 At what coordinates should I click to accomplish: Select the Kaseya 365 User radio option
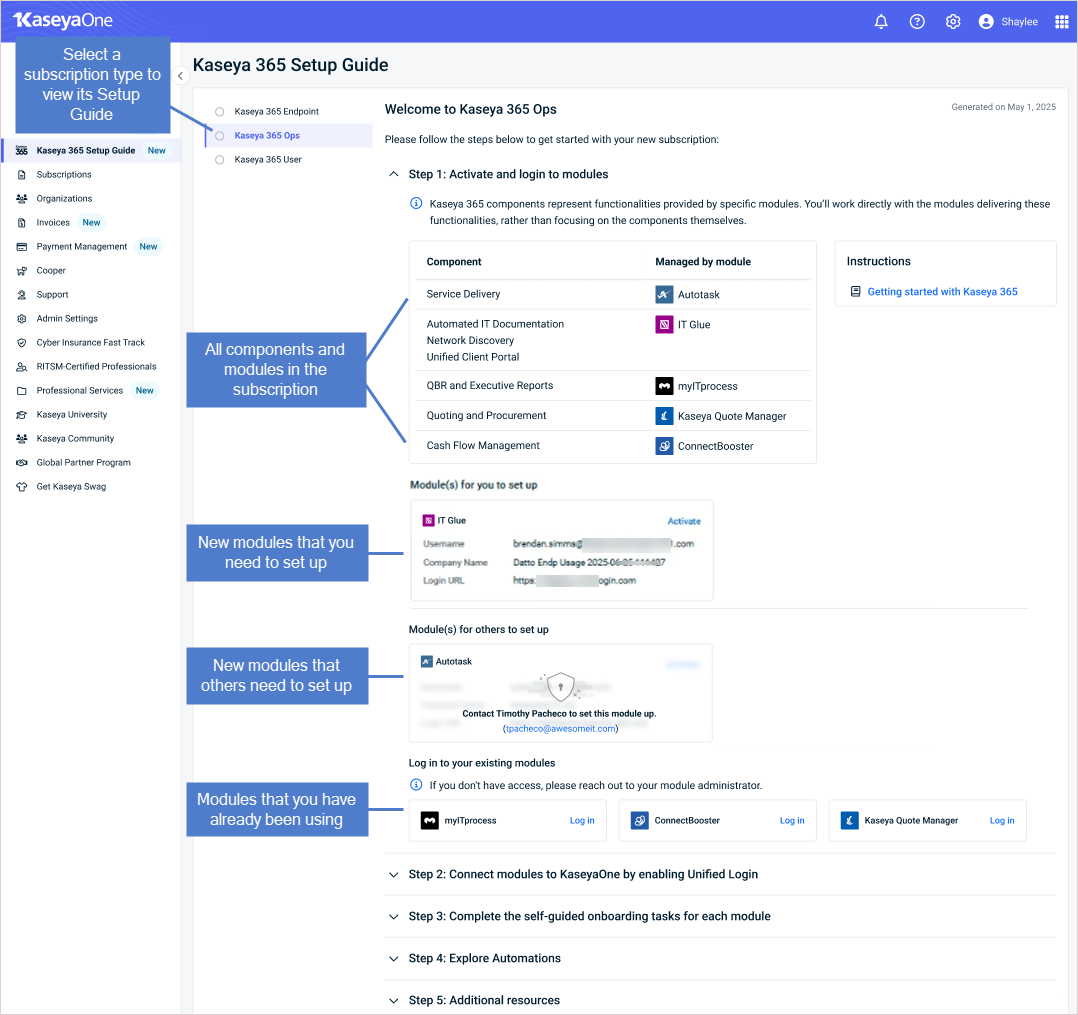pyautogui.click(x=219, y=160)
